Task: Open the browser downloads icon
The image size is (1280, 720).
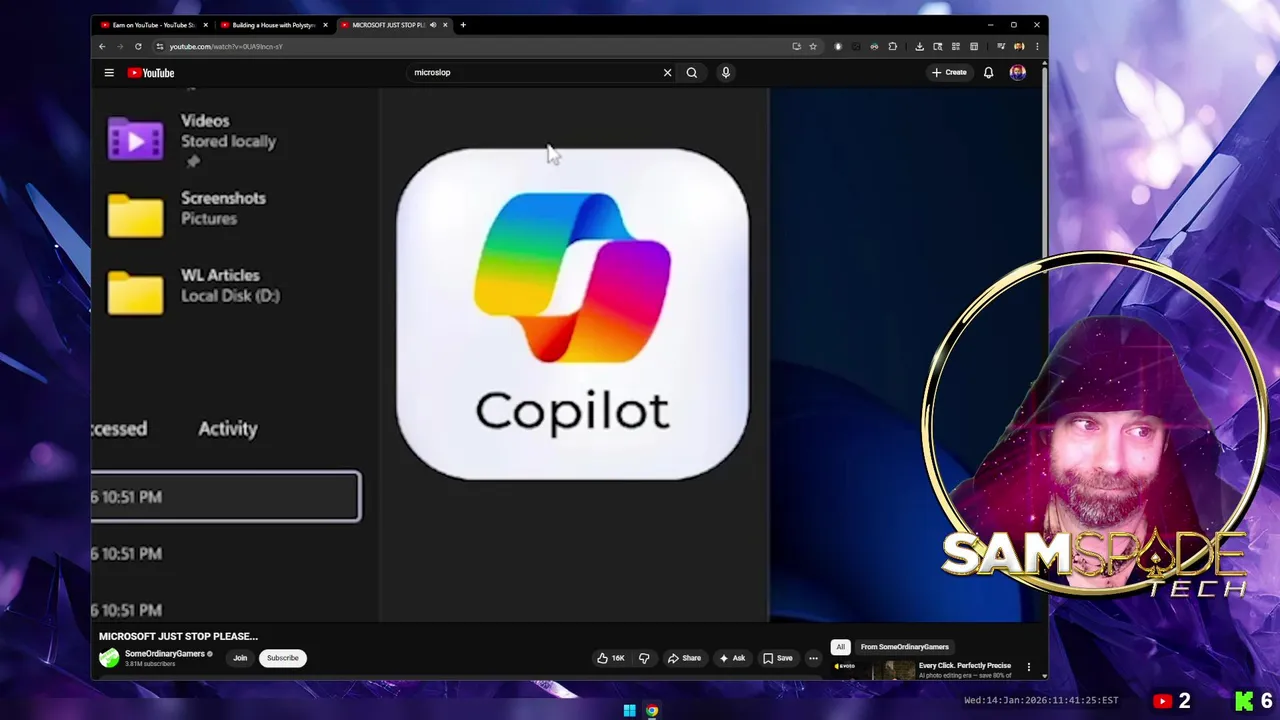Action: [x=919, y=46]
